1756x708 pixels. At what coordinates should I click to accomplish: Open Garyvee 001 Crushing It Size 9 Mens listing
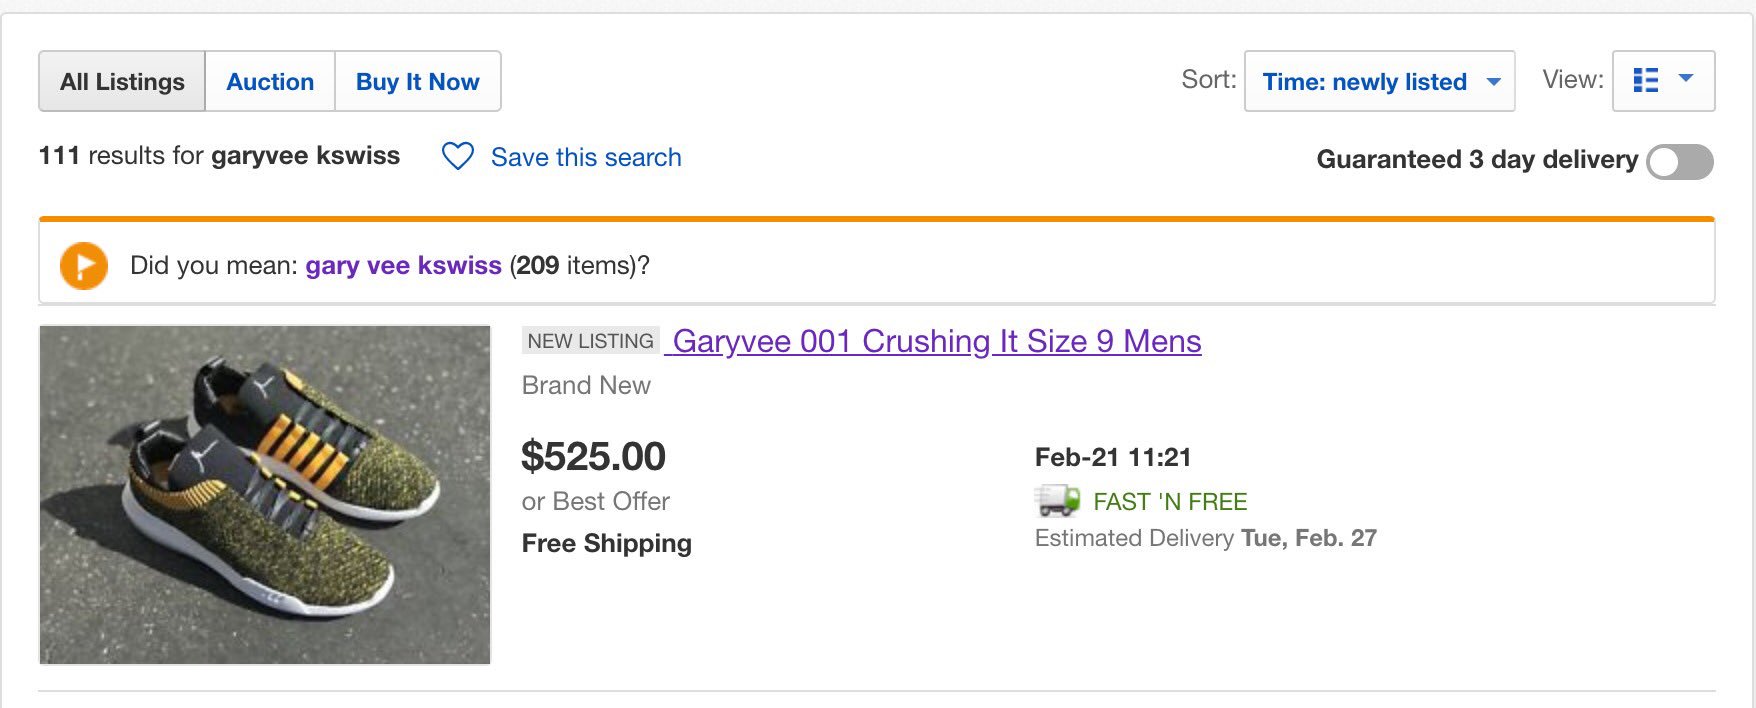[937, 341]
